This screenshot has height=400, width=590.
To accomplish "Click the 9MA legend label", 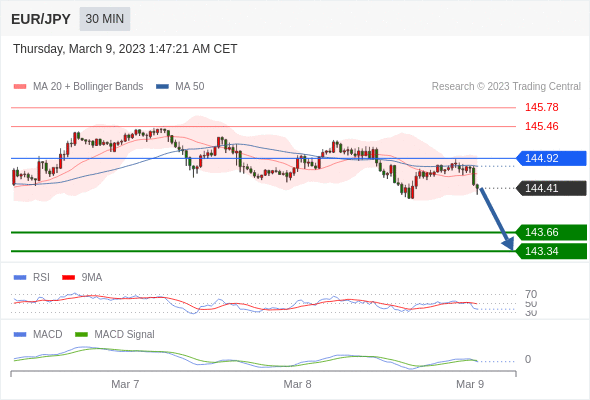I will (92, 278).
